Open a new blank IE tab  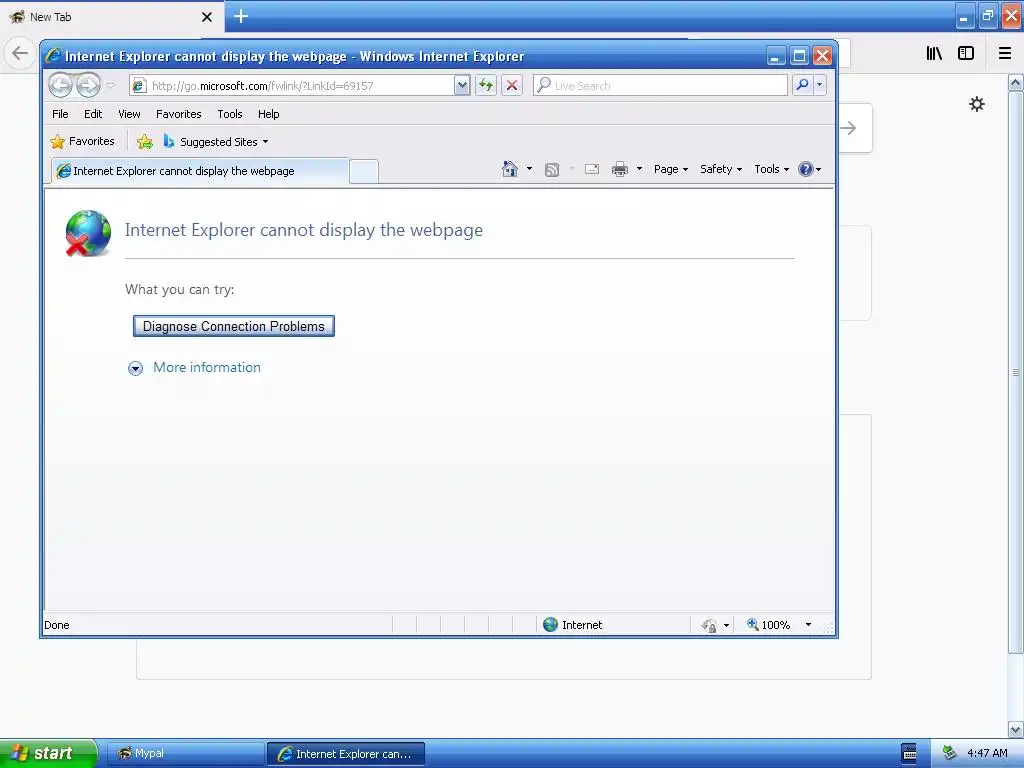pyautogui.click(x=364, y=171)
